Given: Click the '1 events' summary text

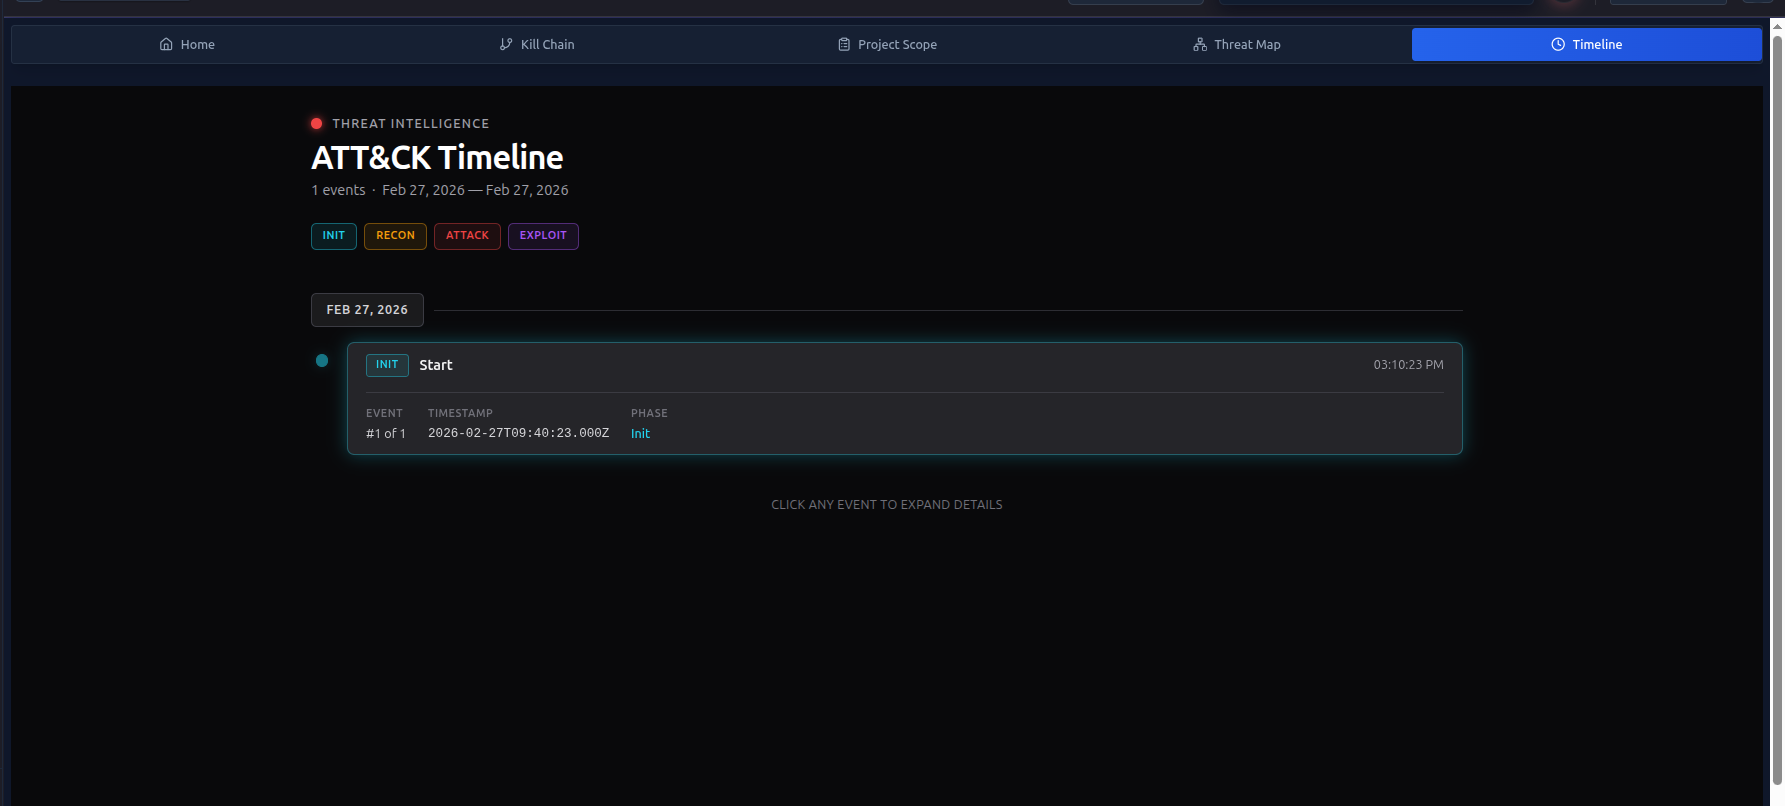Looking at the screenshot, I should coord(338,190).
